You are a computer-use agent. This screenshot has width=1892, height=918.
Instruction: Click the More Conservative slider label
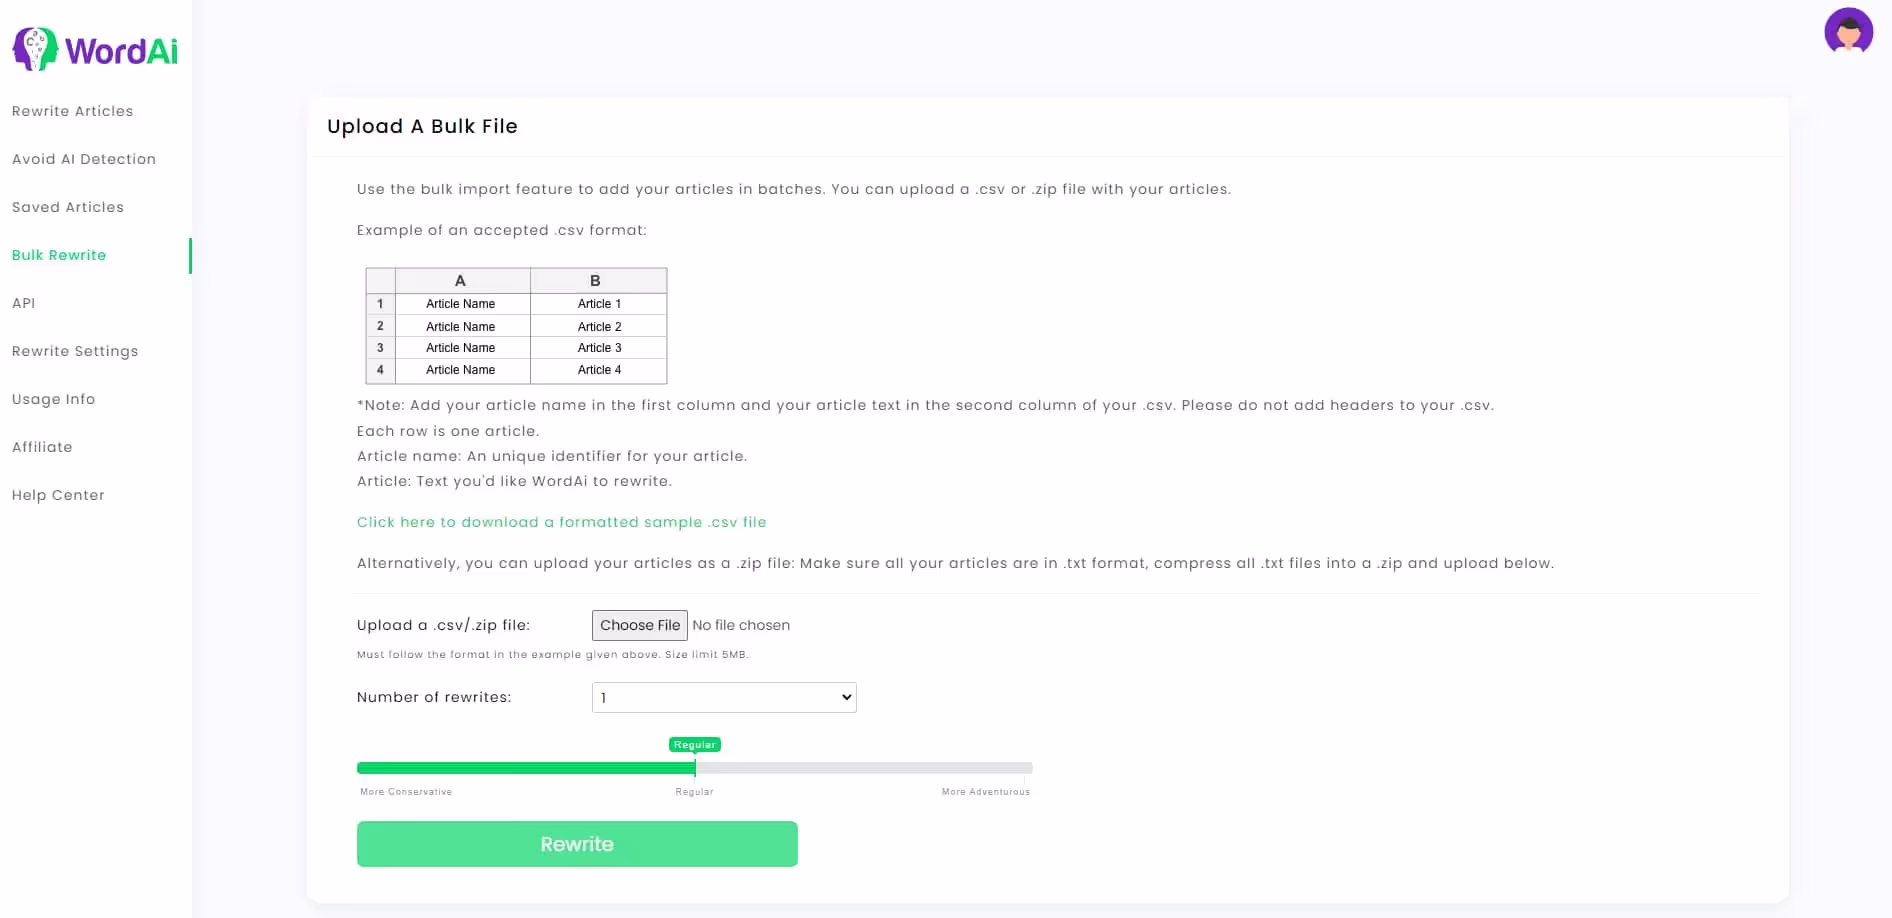[406, 792]
